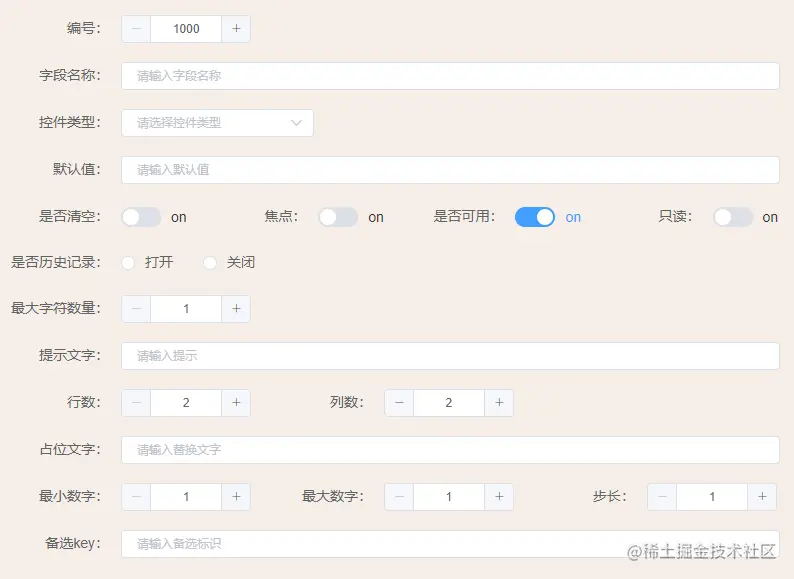Increase 步长 with plus button
This screenshot has height=579, width=794.
coord(762,496)
